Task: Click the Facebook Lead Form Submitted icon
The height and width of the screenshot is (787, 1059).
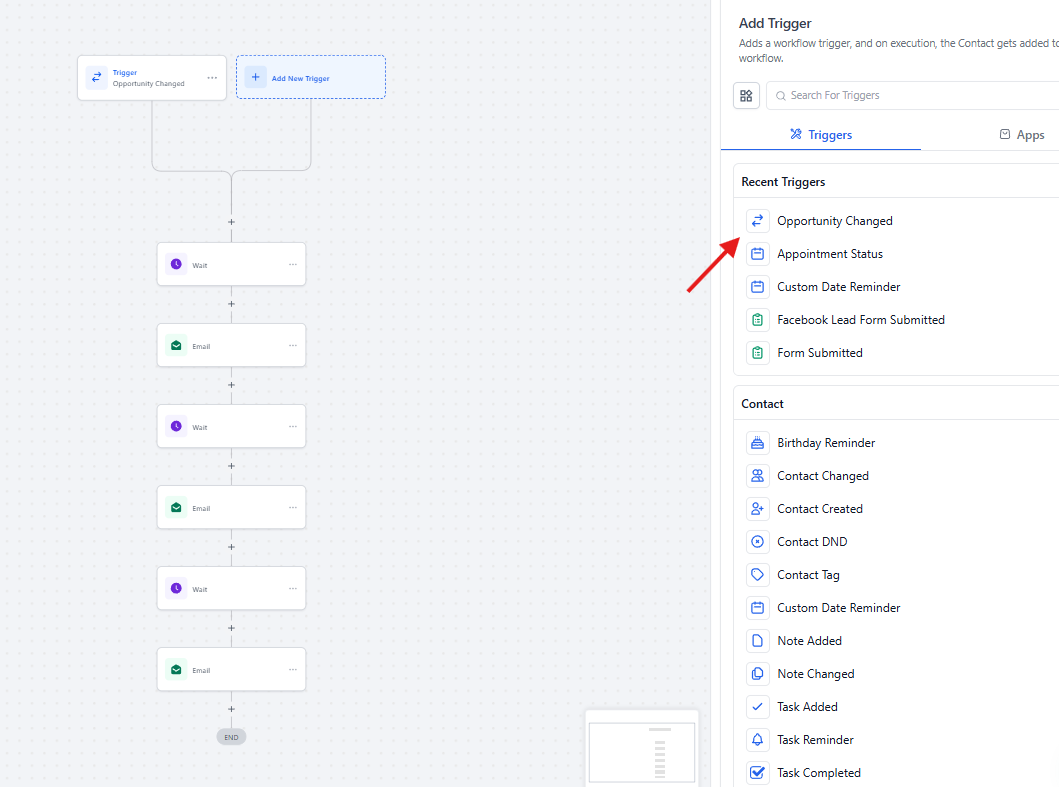Action: (757, 320)
